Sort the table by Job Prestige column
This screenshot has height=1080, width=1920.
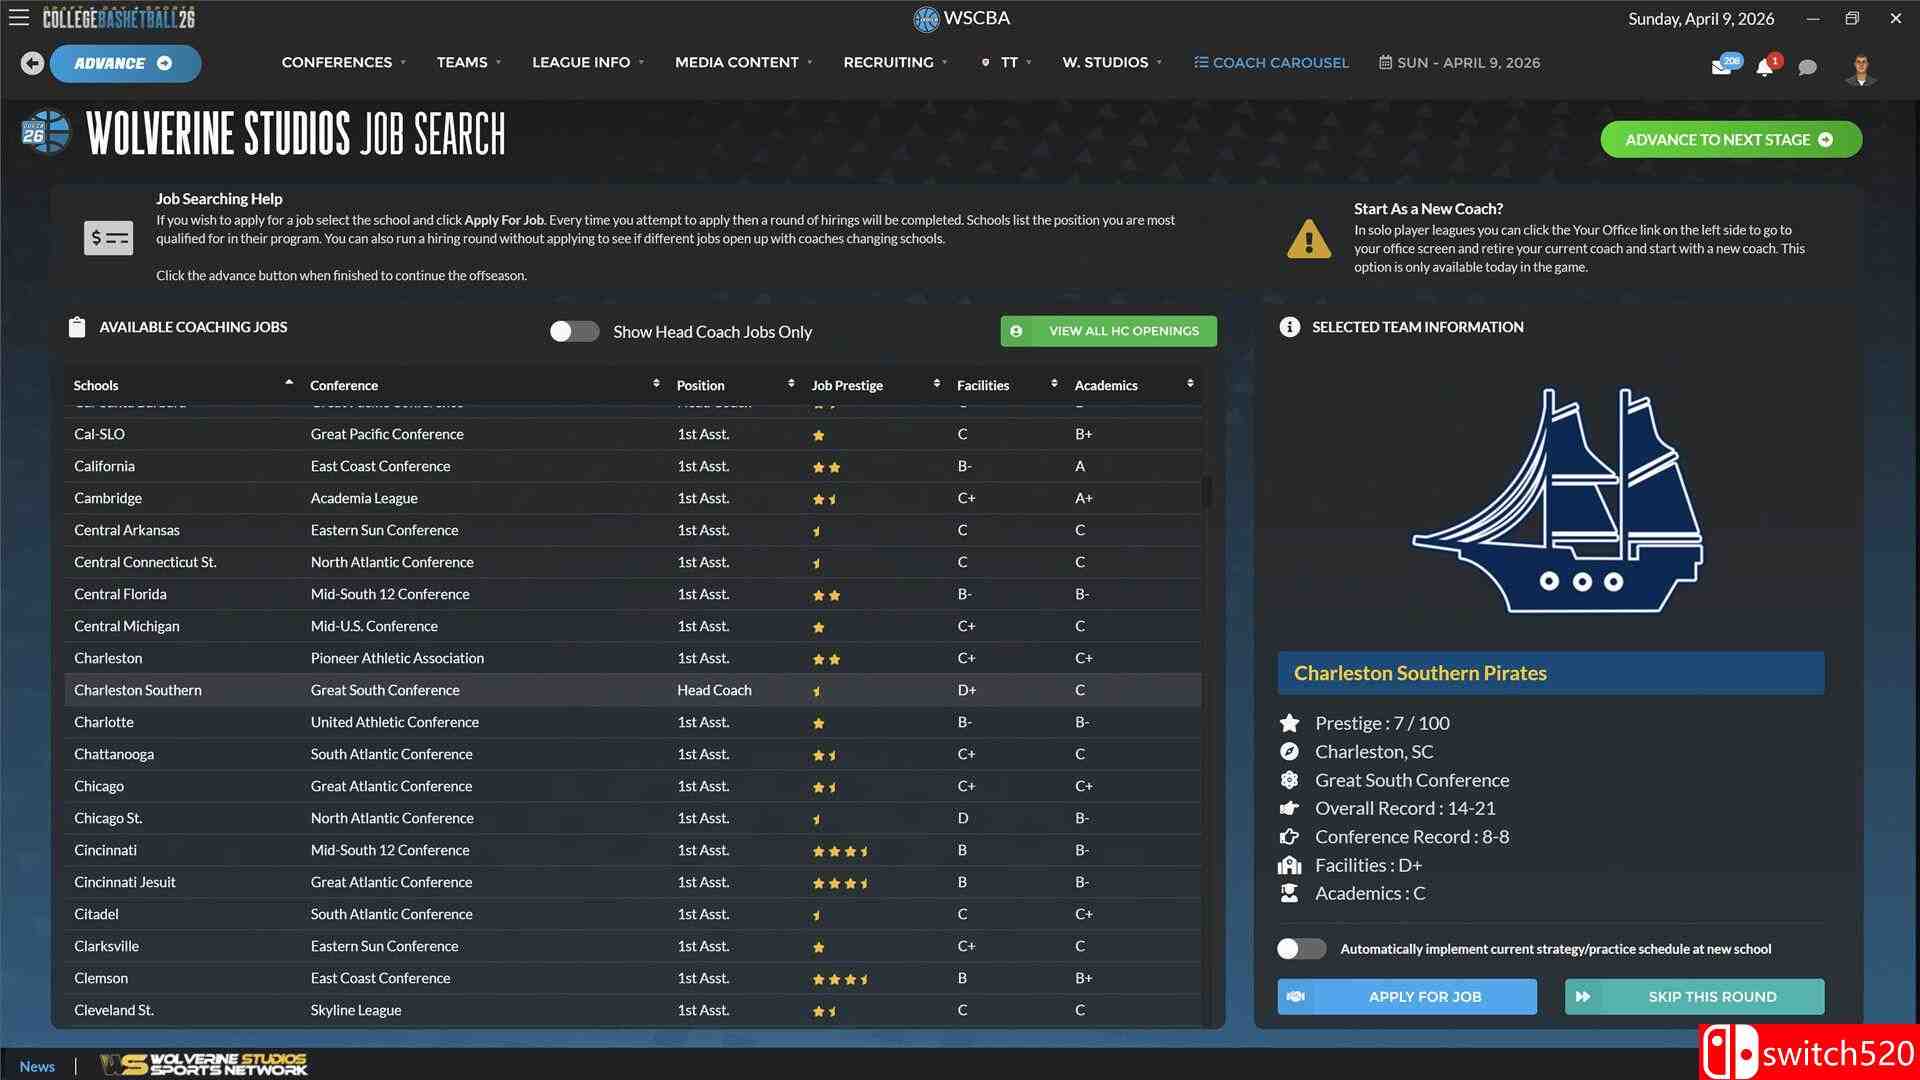click(875, 385)
